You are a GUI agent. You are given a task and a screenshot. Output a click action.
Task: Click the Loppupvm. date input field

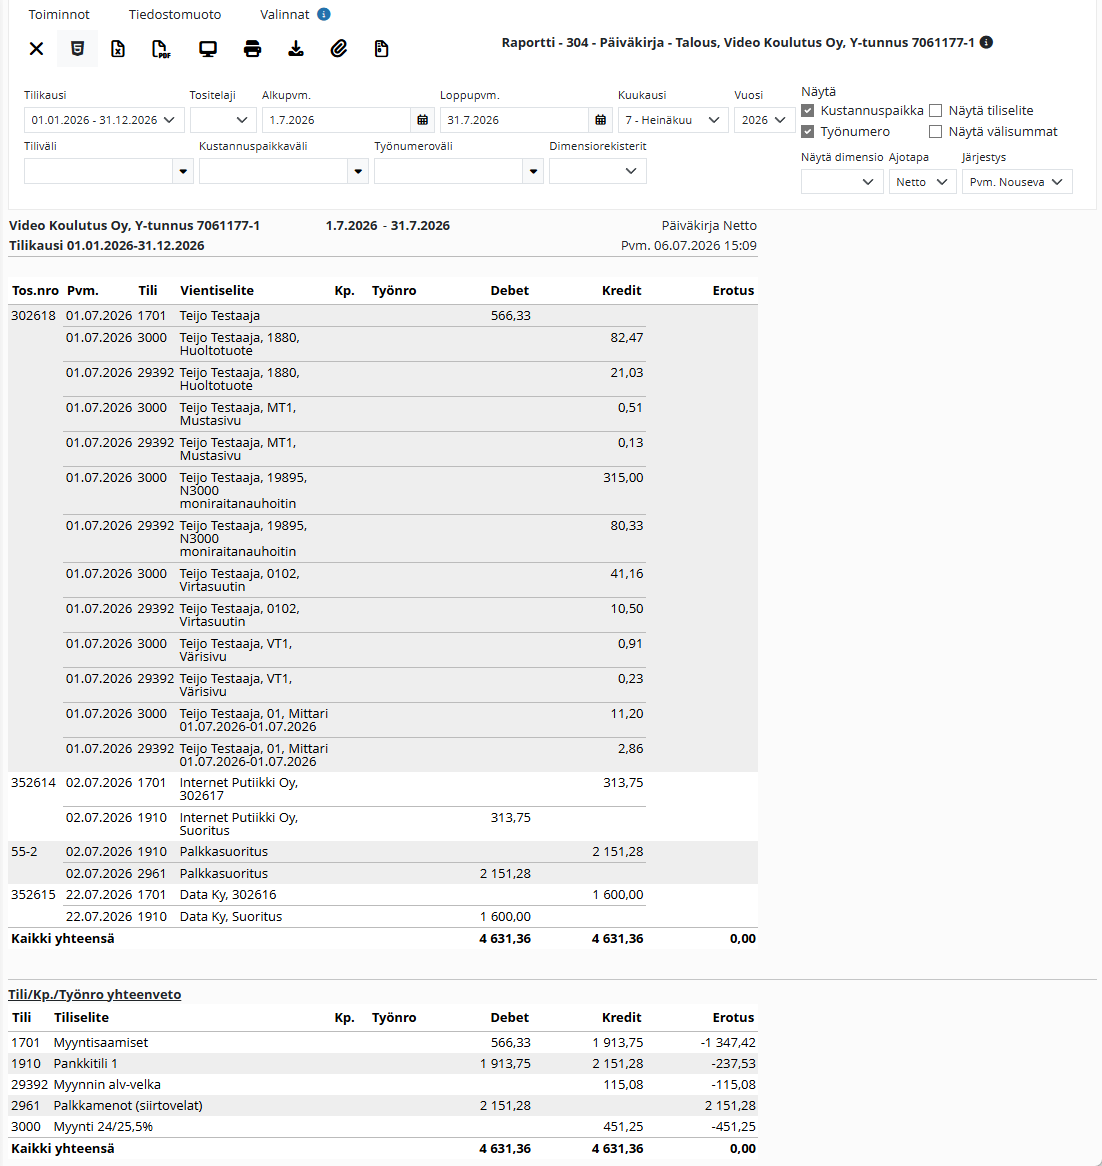[515, 120]
